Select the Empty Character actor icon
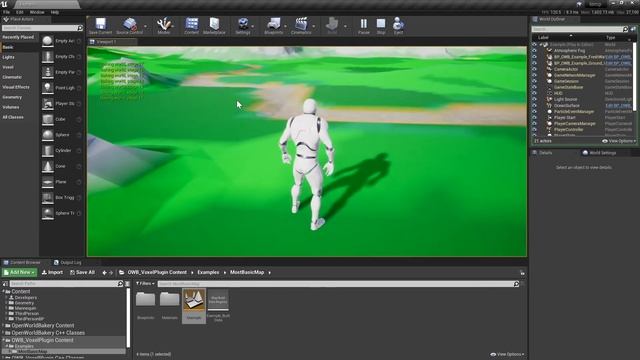The image size is (640, 360). pos(48,57)
